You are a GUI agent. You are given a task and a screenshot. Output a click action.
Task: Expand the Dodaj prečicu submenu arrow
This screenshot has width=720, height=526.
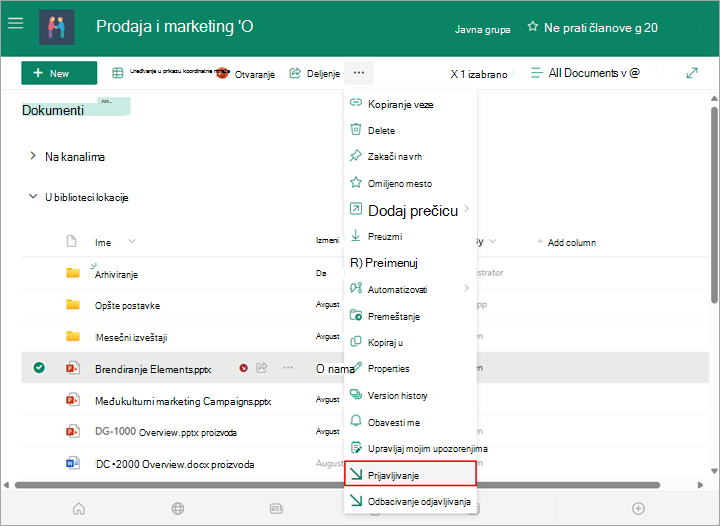pos(467,209)
